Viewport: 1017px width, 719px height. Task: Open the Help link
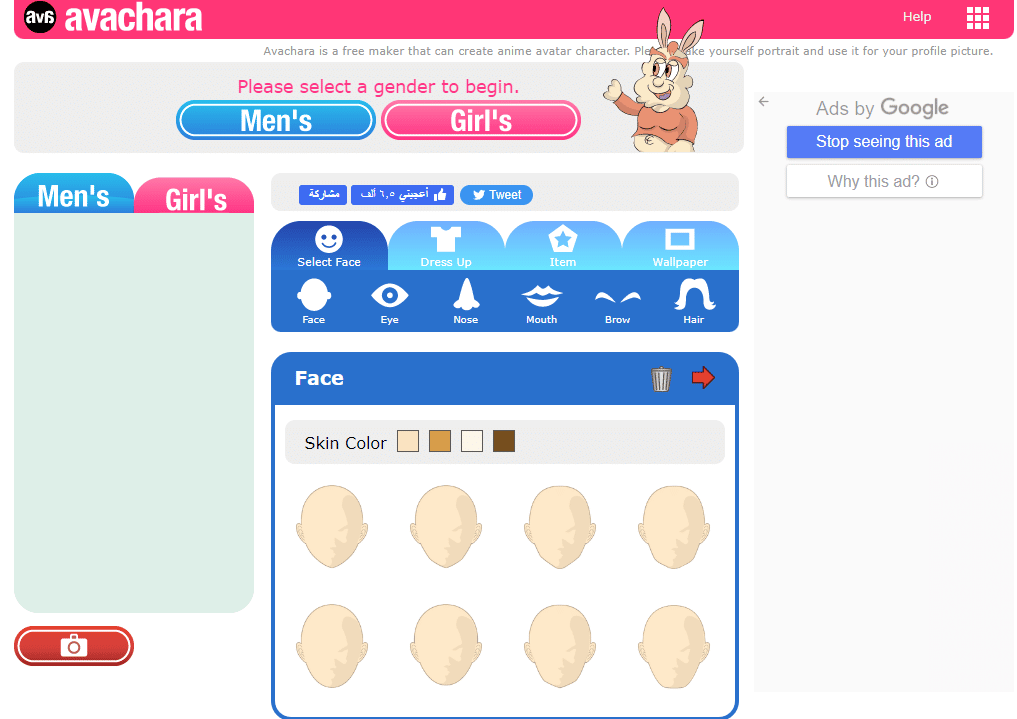coord(916,17)
